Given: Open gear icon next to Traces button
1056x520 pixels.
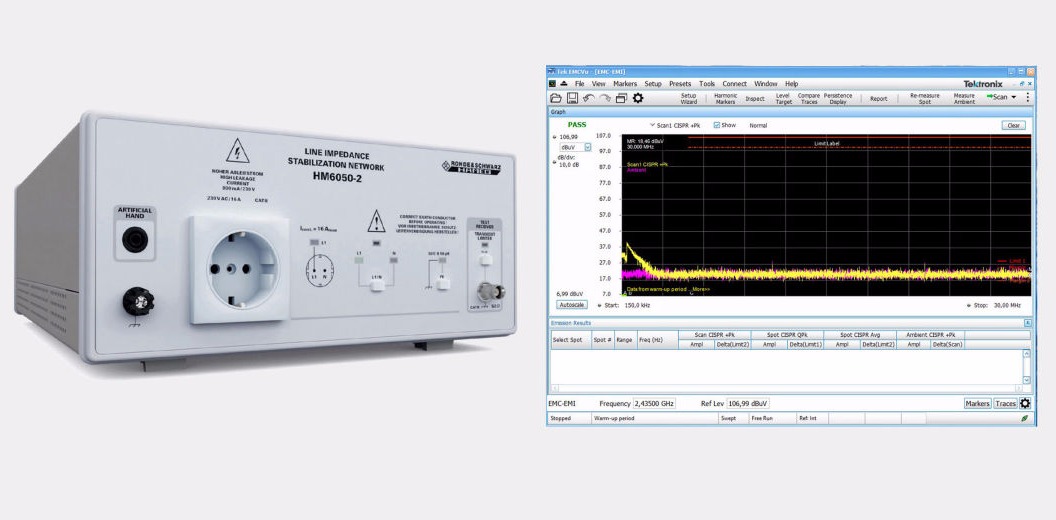Looking at the screenshot, I should click(x=1025, y=404).
